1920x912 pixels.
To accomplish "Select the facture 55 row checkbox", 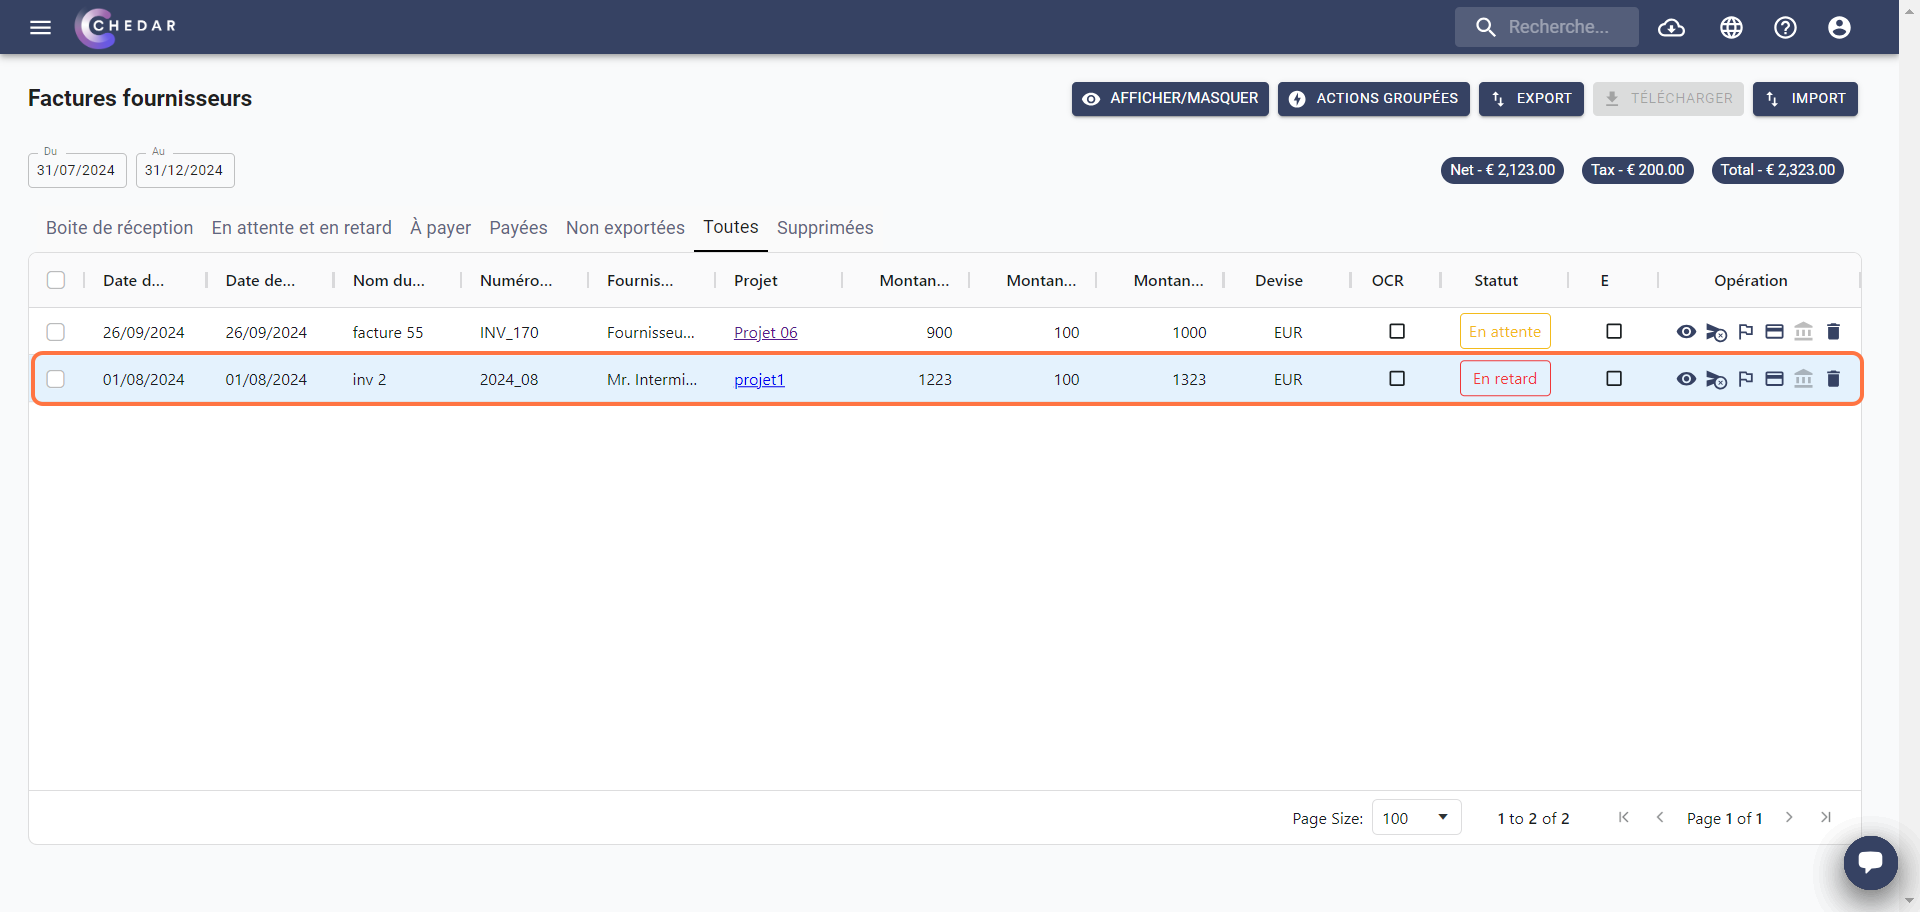I will 56,332.
